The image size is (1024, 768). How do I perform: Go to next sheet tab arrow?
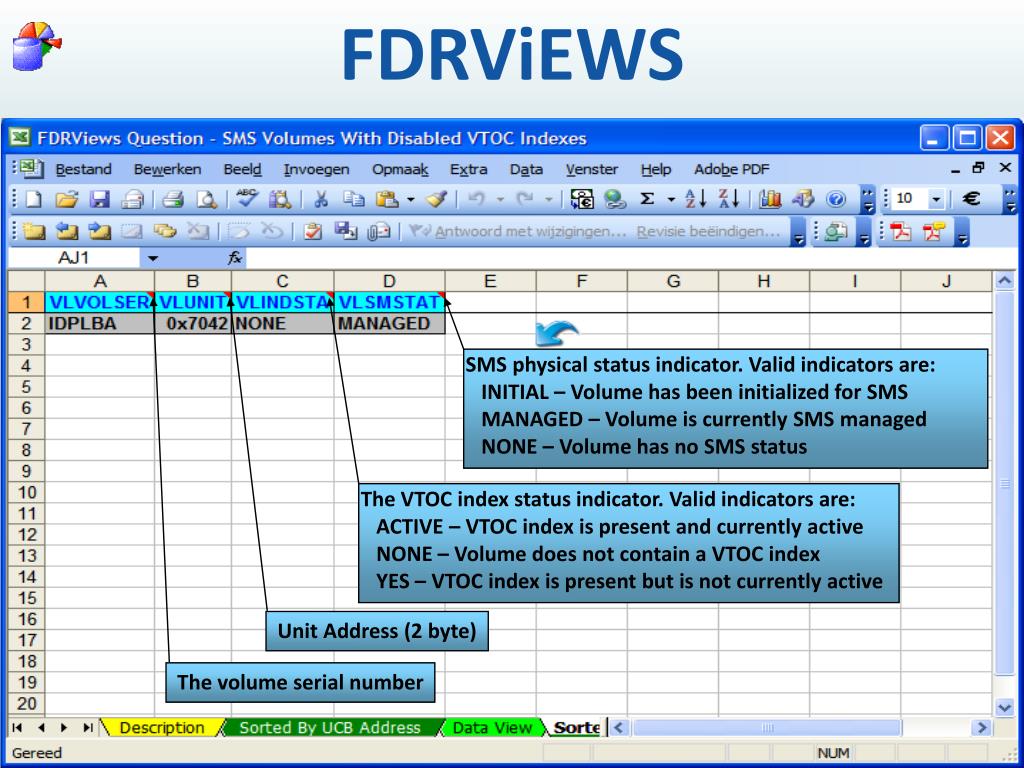pyautogui.click(x=64, y=728)
